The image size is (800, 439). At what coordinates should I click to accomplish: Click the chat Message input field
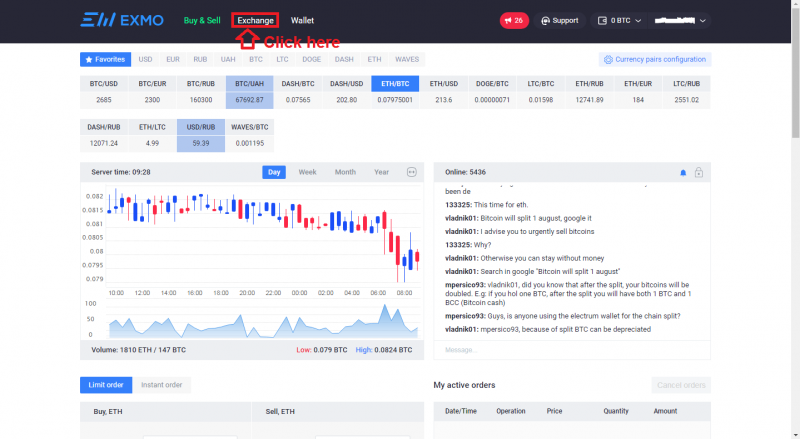point(572,350)
